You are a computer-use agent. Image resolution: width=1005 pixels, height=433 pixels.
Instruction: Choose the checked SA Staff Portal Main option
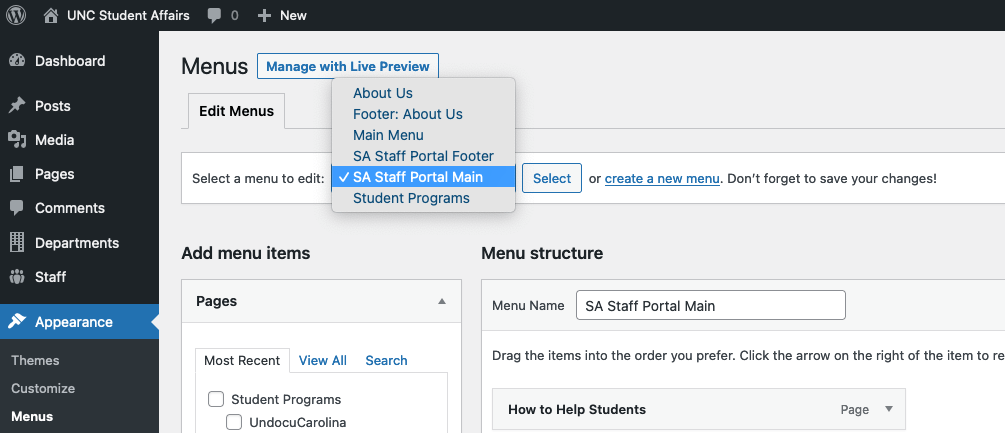(423, 177)
